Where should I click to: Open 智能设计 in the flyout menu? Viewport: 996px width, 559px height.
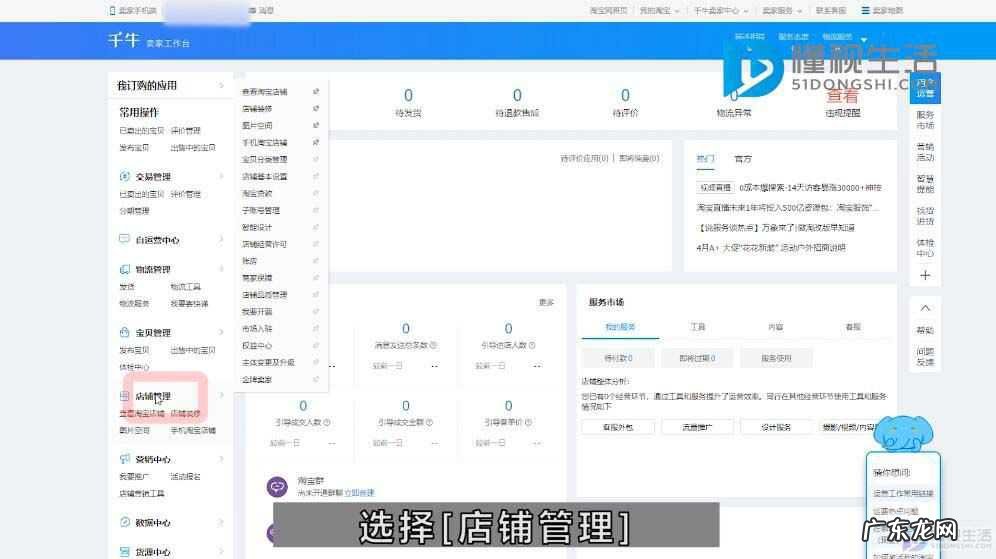(x=257, y=227)
